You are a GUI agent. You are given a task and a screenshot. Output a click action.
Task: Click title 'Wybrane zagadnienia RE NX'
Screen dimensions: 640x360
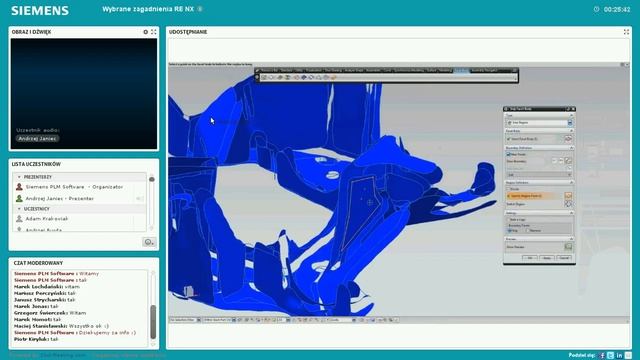pyautogui.click(x=148, y=9)
